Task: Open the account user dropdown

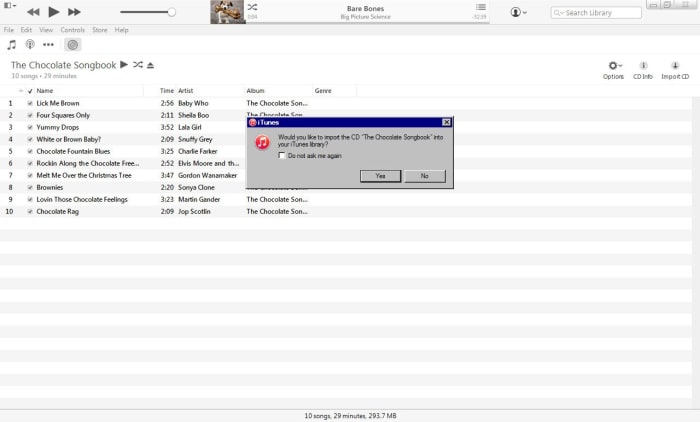Action: tap(518, 12)
